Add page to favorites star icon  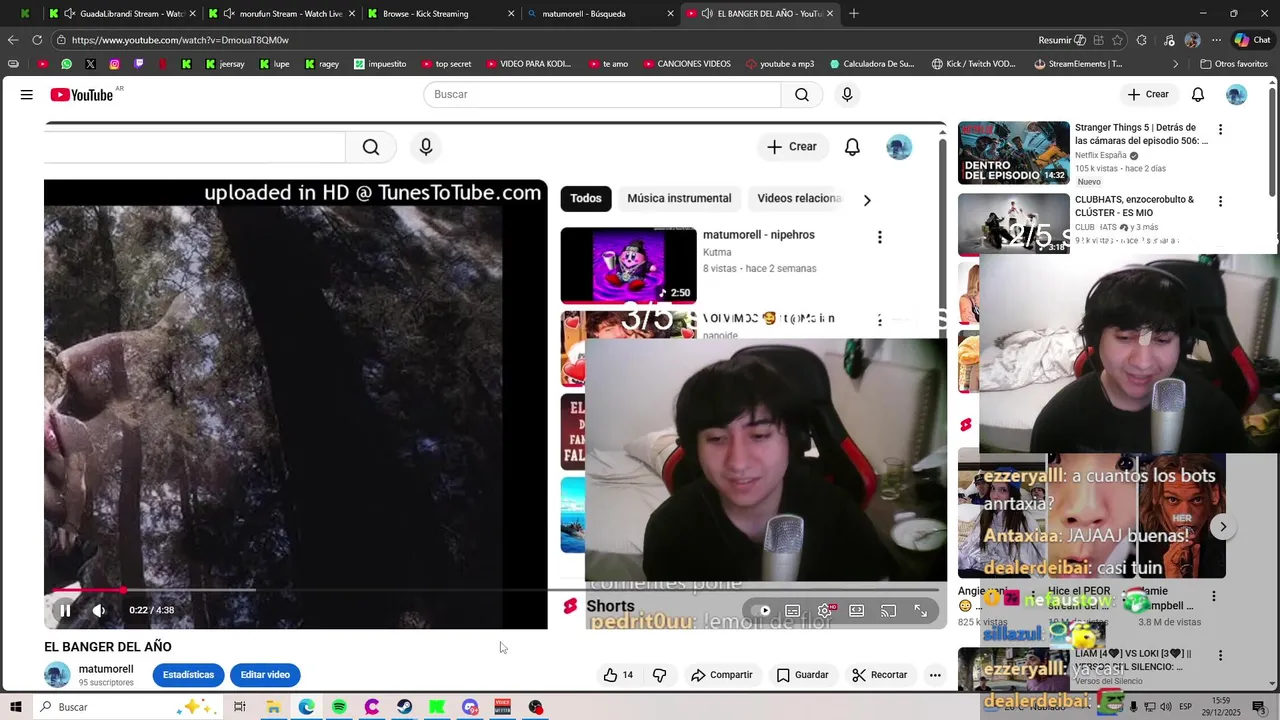(x=1117, y=40)
